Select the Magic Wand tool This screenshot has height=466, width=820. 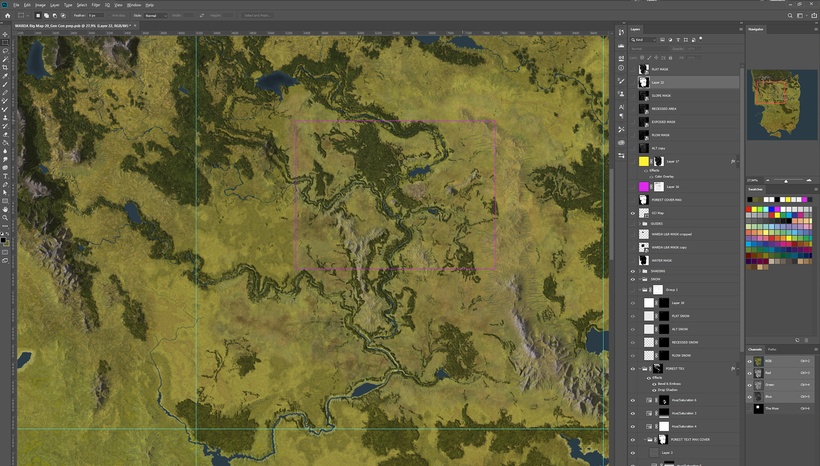click(5, 60)
